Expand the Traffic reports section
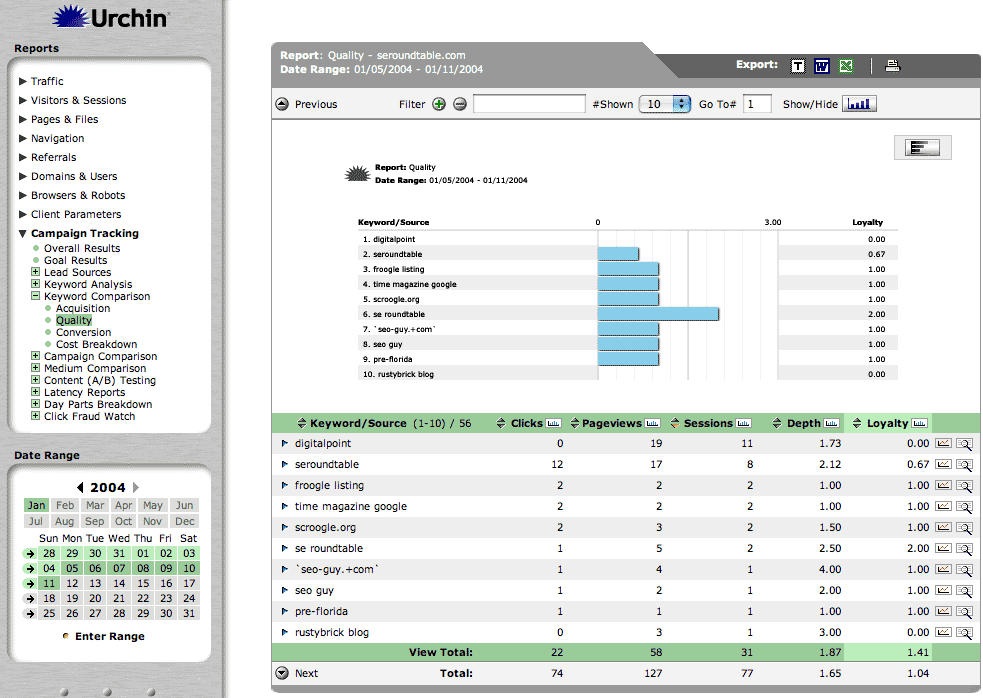The image size is (983, 698). point(23,81)
